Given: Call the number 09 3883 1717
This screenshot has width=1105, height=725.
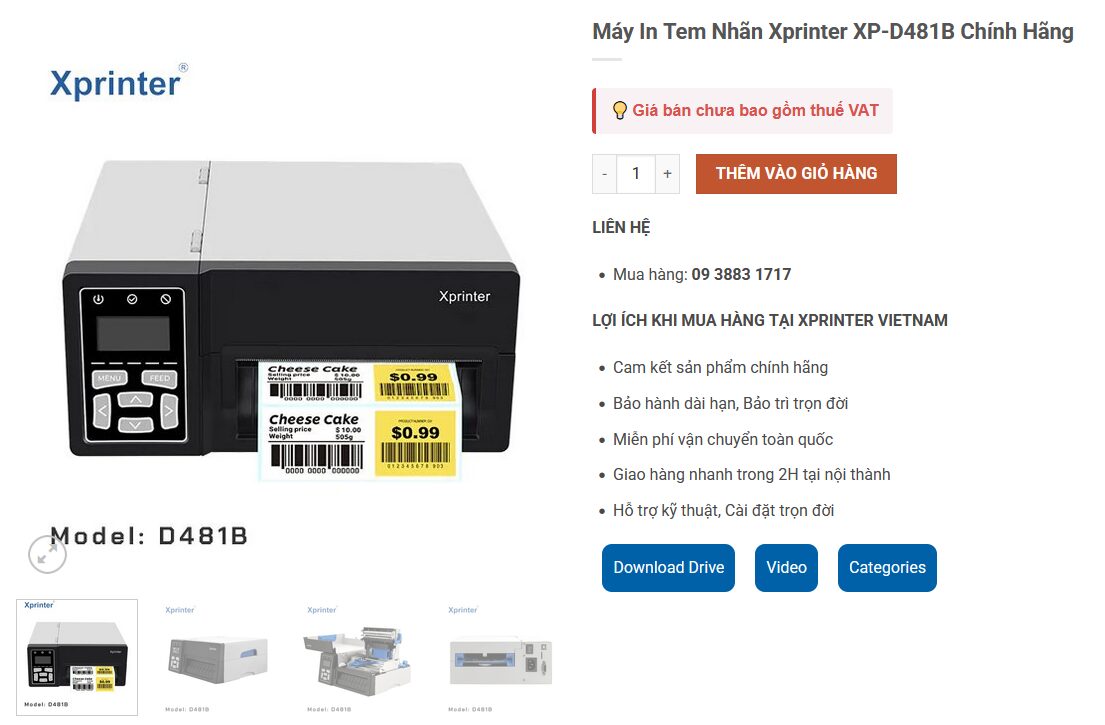Looking at the screenshot, I should 740,274.
